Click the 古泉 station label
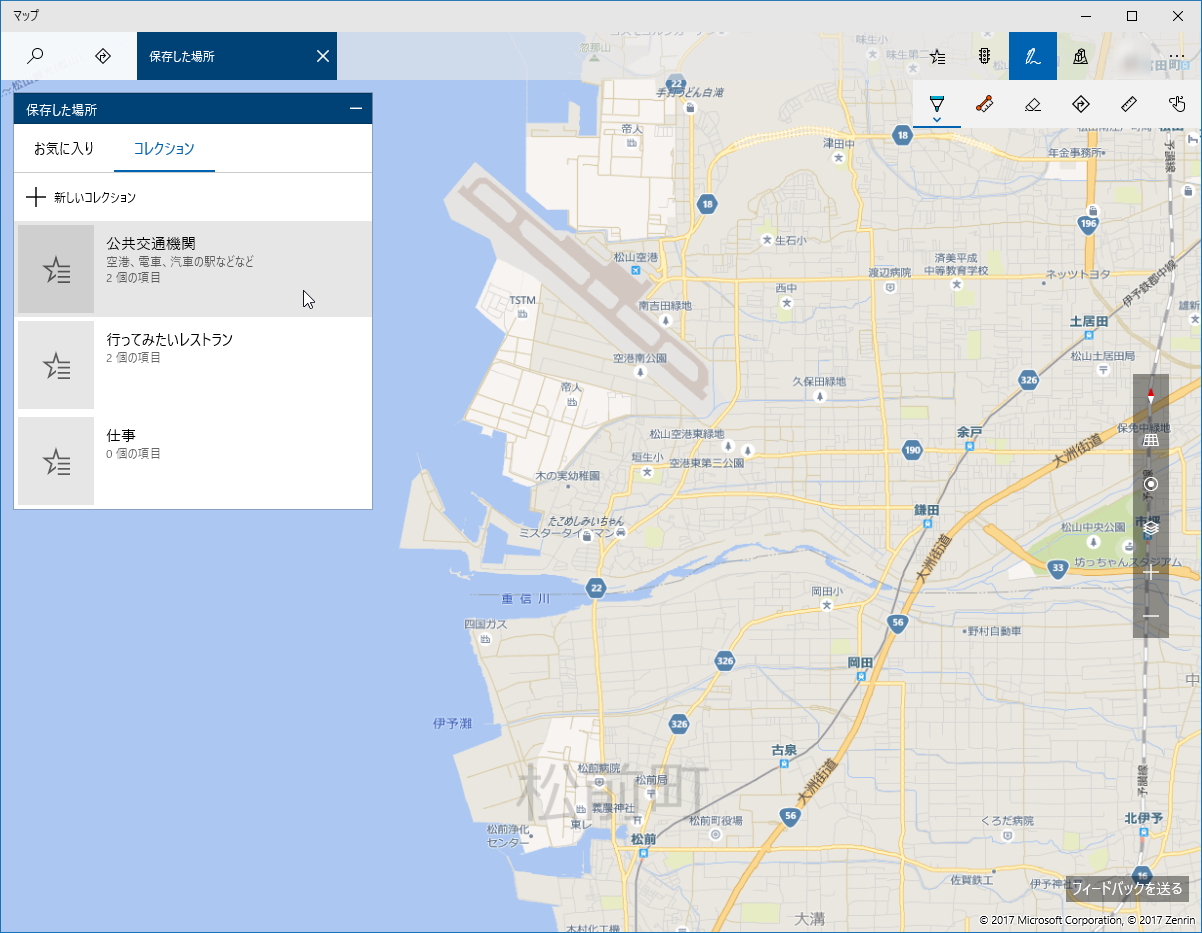 (784, 750)
